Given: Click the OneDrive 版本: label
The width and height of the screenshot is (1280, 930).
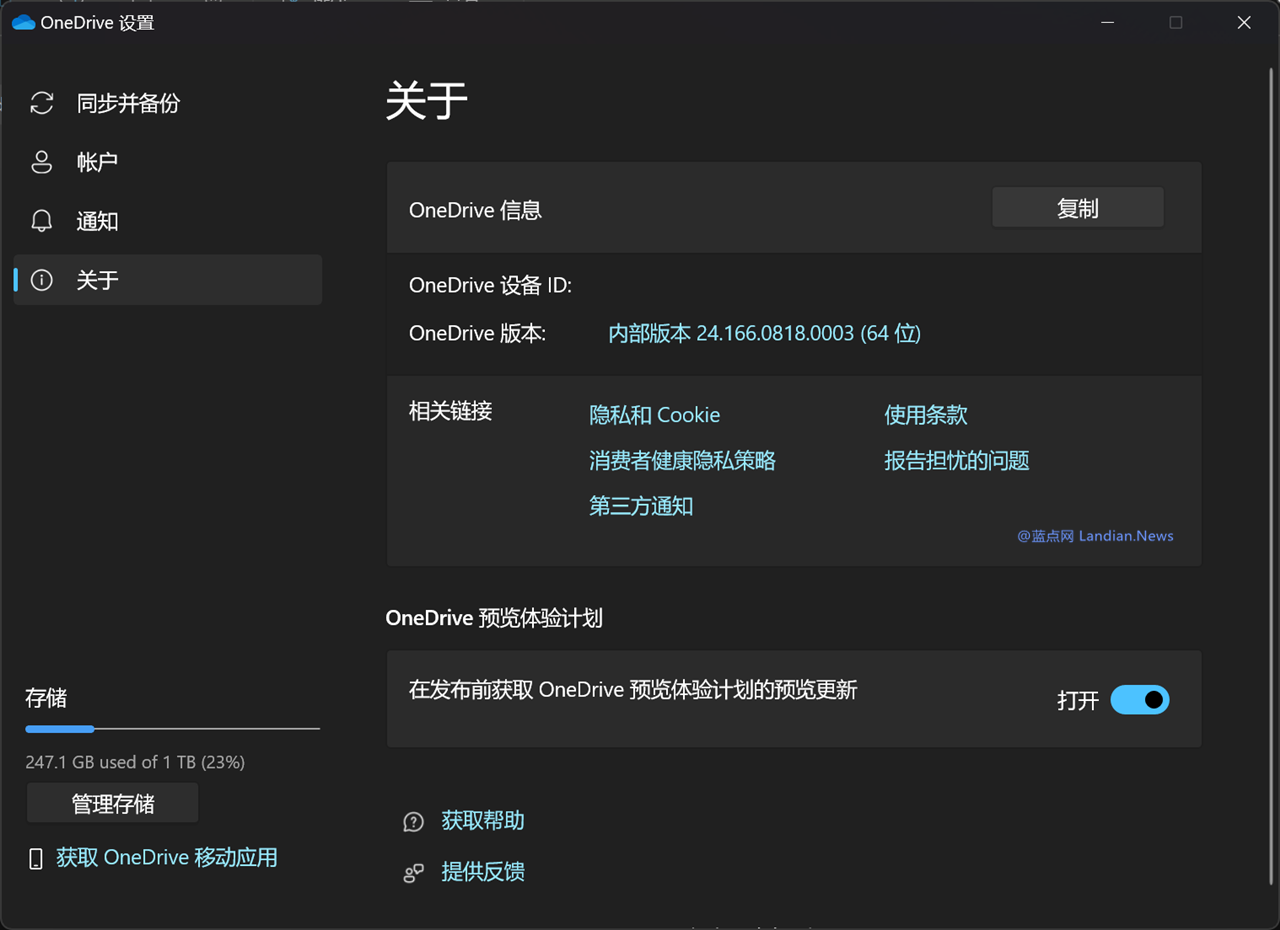Looking at the screenshot, I should click(x=478, y=333).
